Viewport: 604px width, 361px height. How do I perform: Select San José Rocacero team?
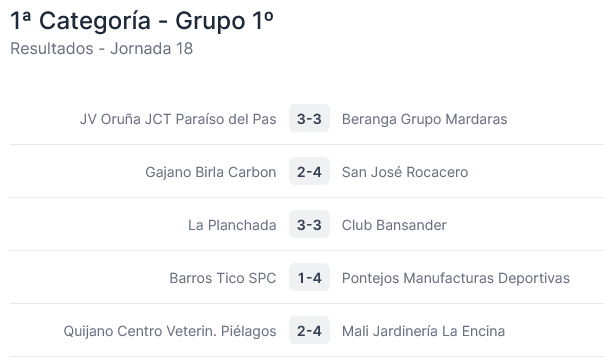(405, 172)
